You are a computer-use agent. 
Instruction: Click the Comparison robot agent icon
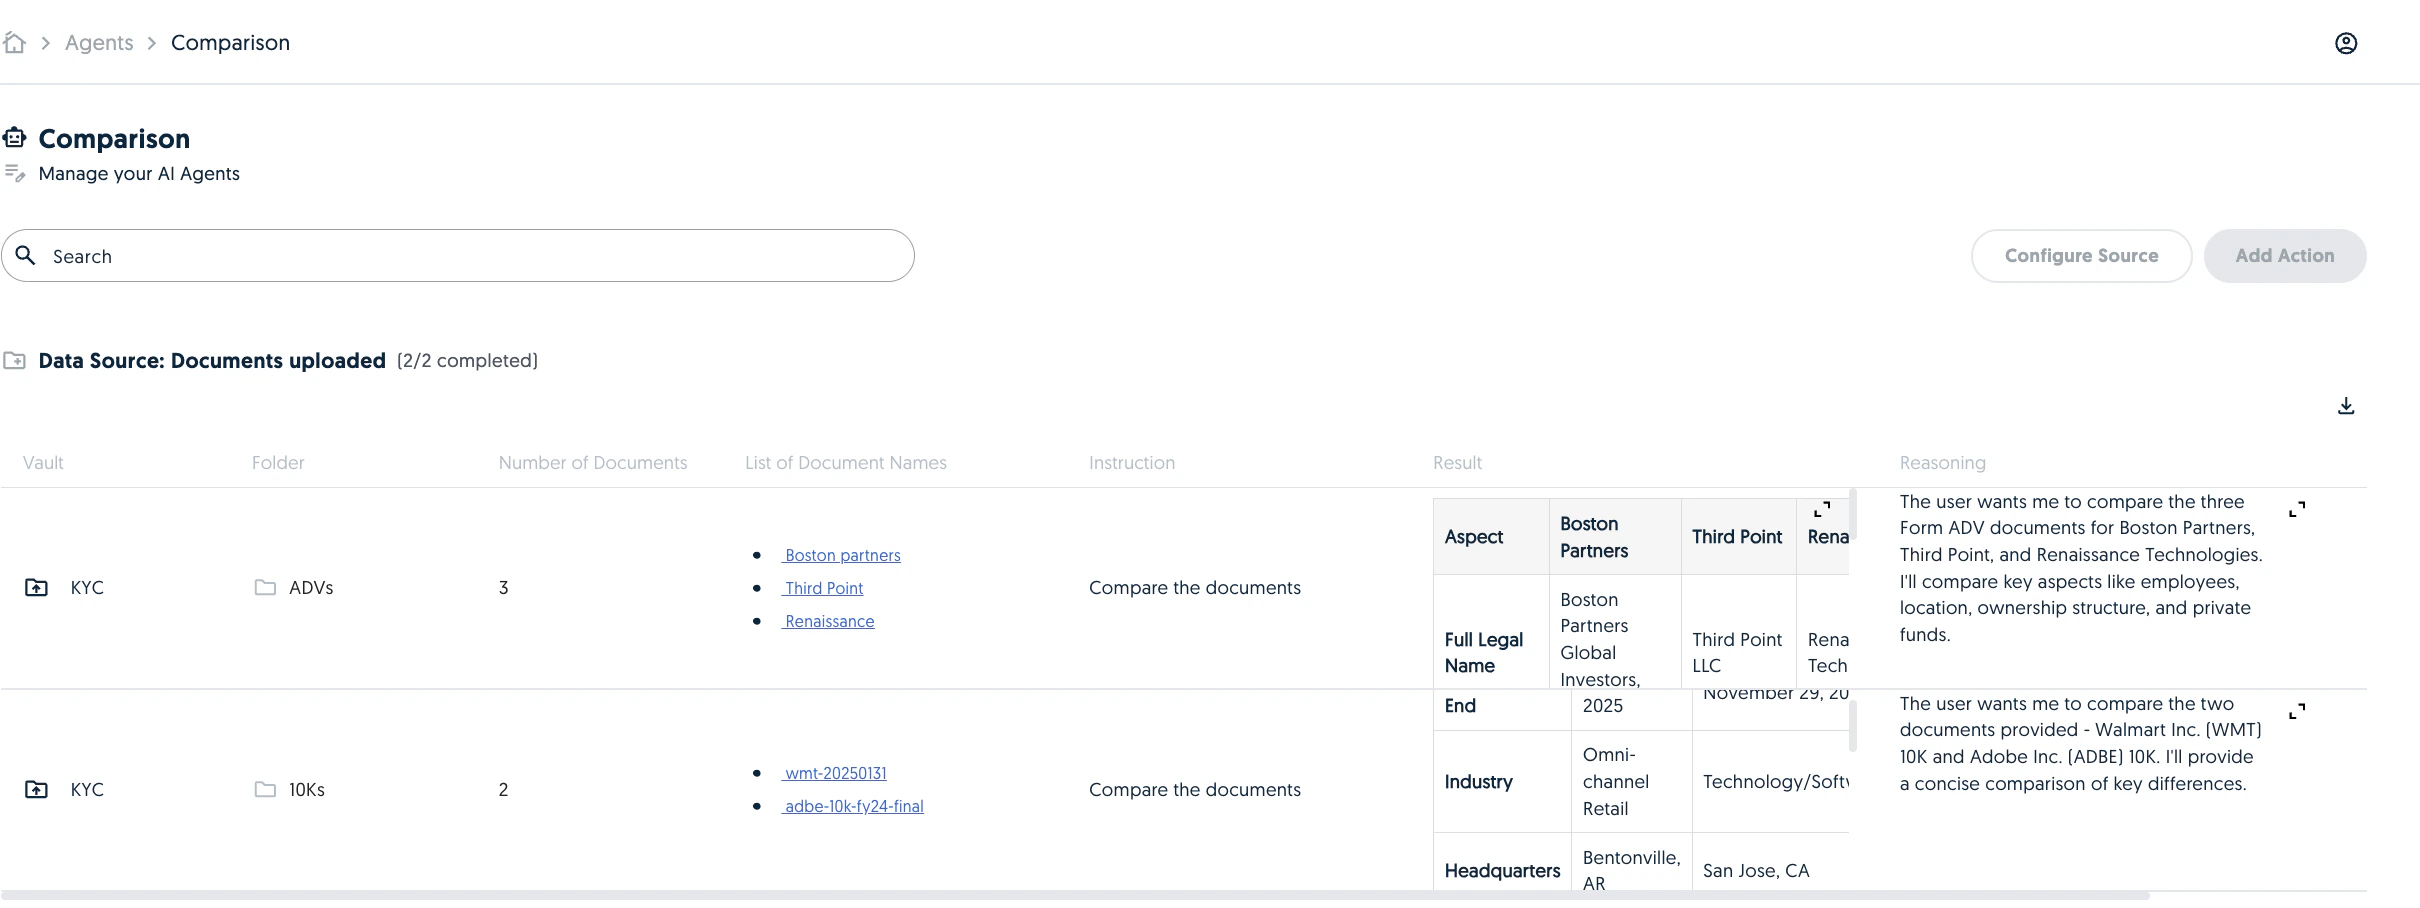click(x=14, y=138)
